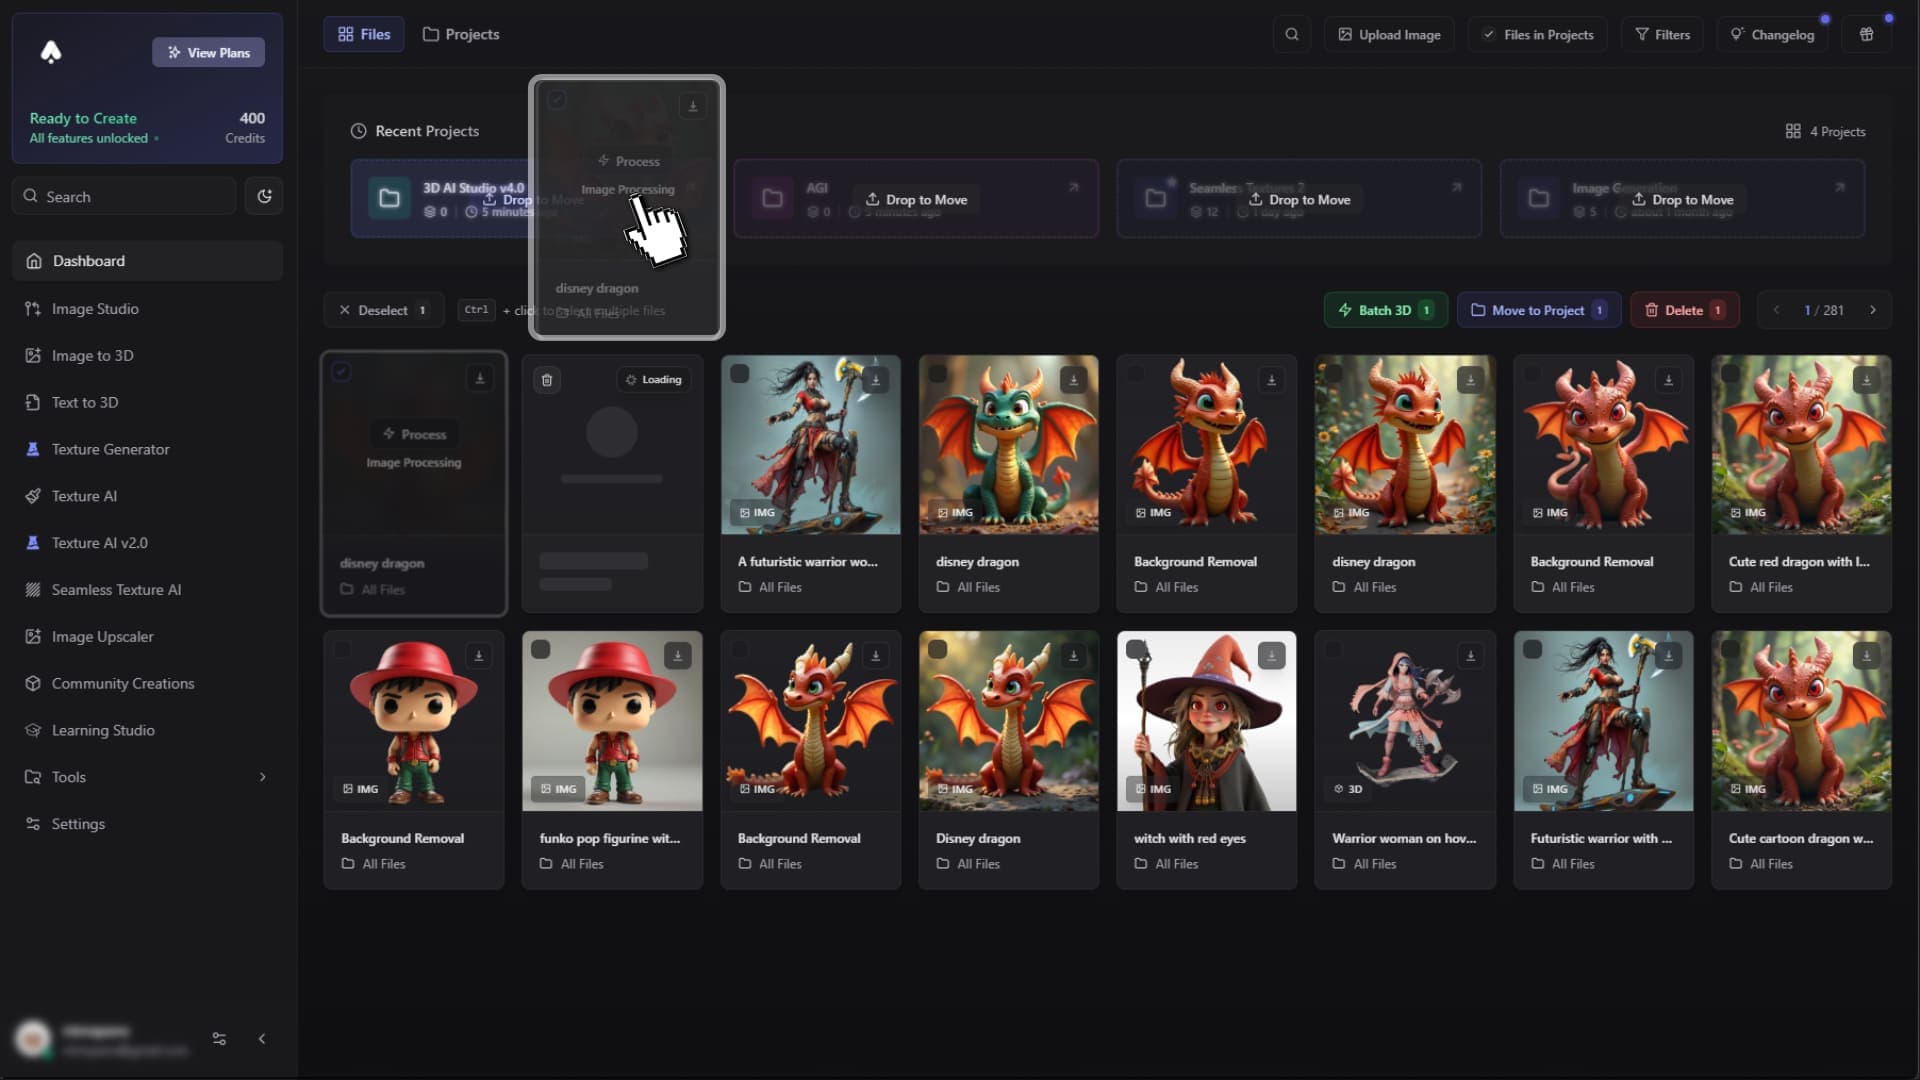This screenshot has height=1080, width=1920.
Task: Click the search magnifier icon
Action: tap(1292, 34)
